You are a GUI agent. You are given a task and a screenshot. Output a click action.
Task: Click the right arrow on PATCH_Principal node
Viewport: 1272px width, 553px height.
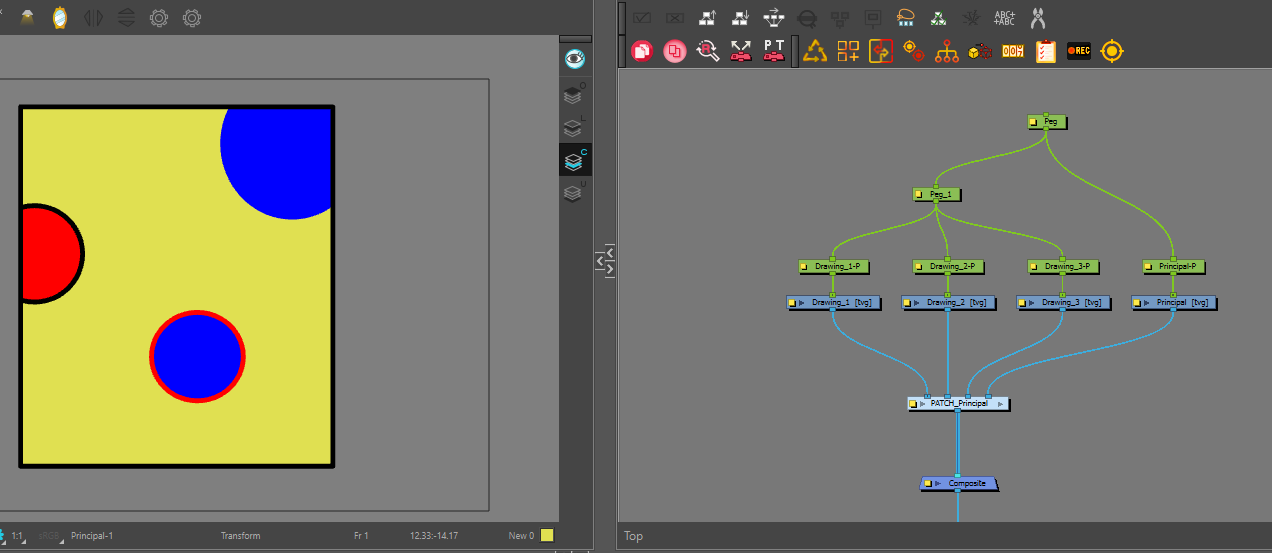tap(1000, 404)
